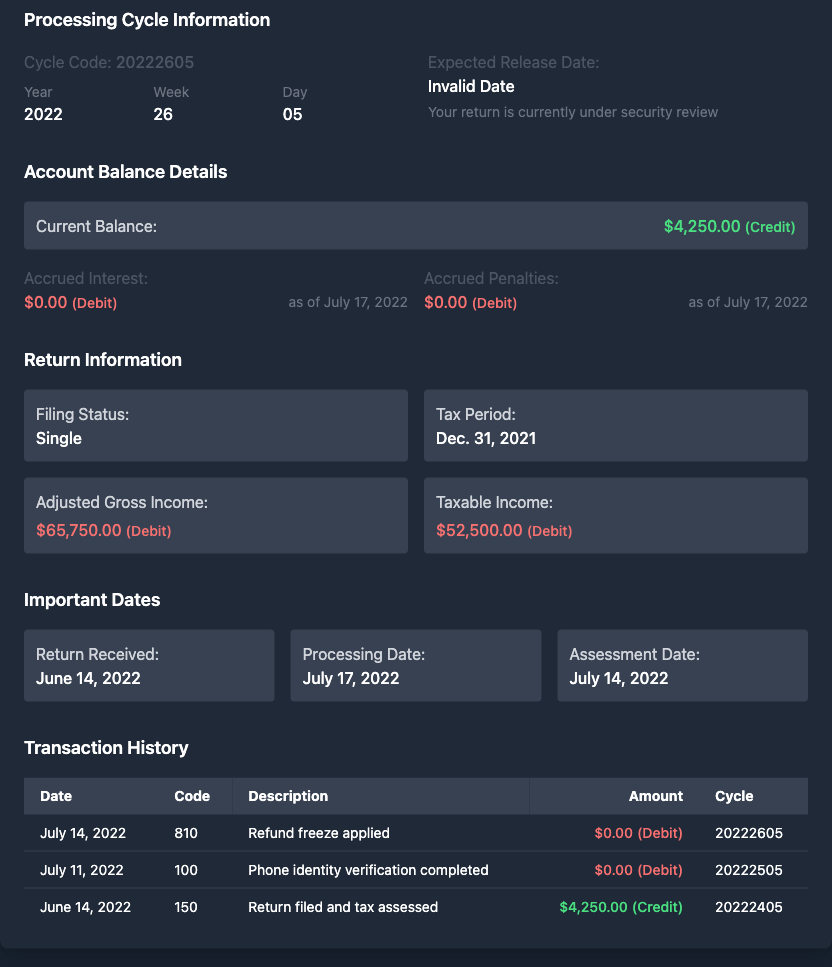The image size is (832, 967).
Task: Select the Return filed and tax assessed row
Action: click(x=415, y=907)
